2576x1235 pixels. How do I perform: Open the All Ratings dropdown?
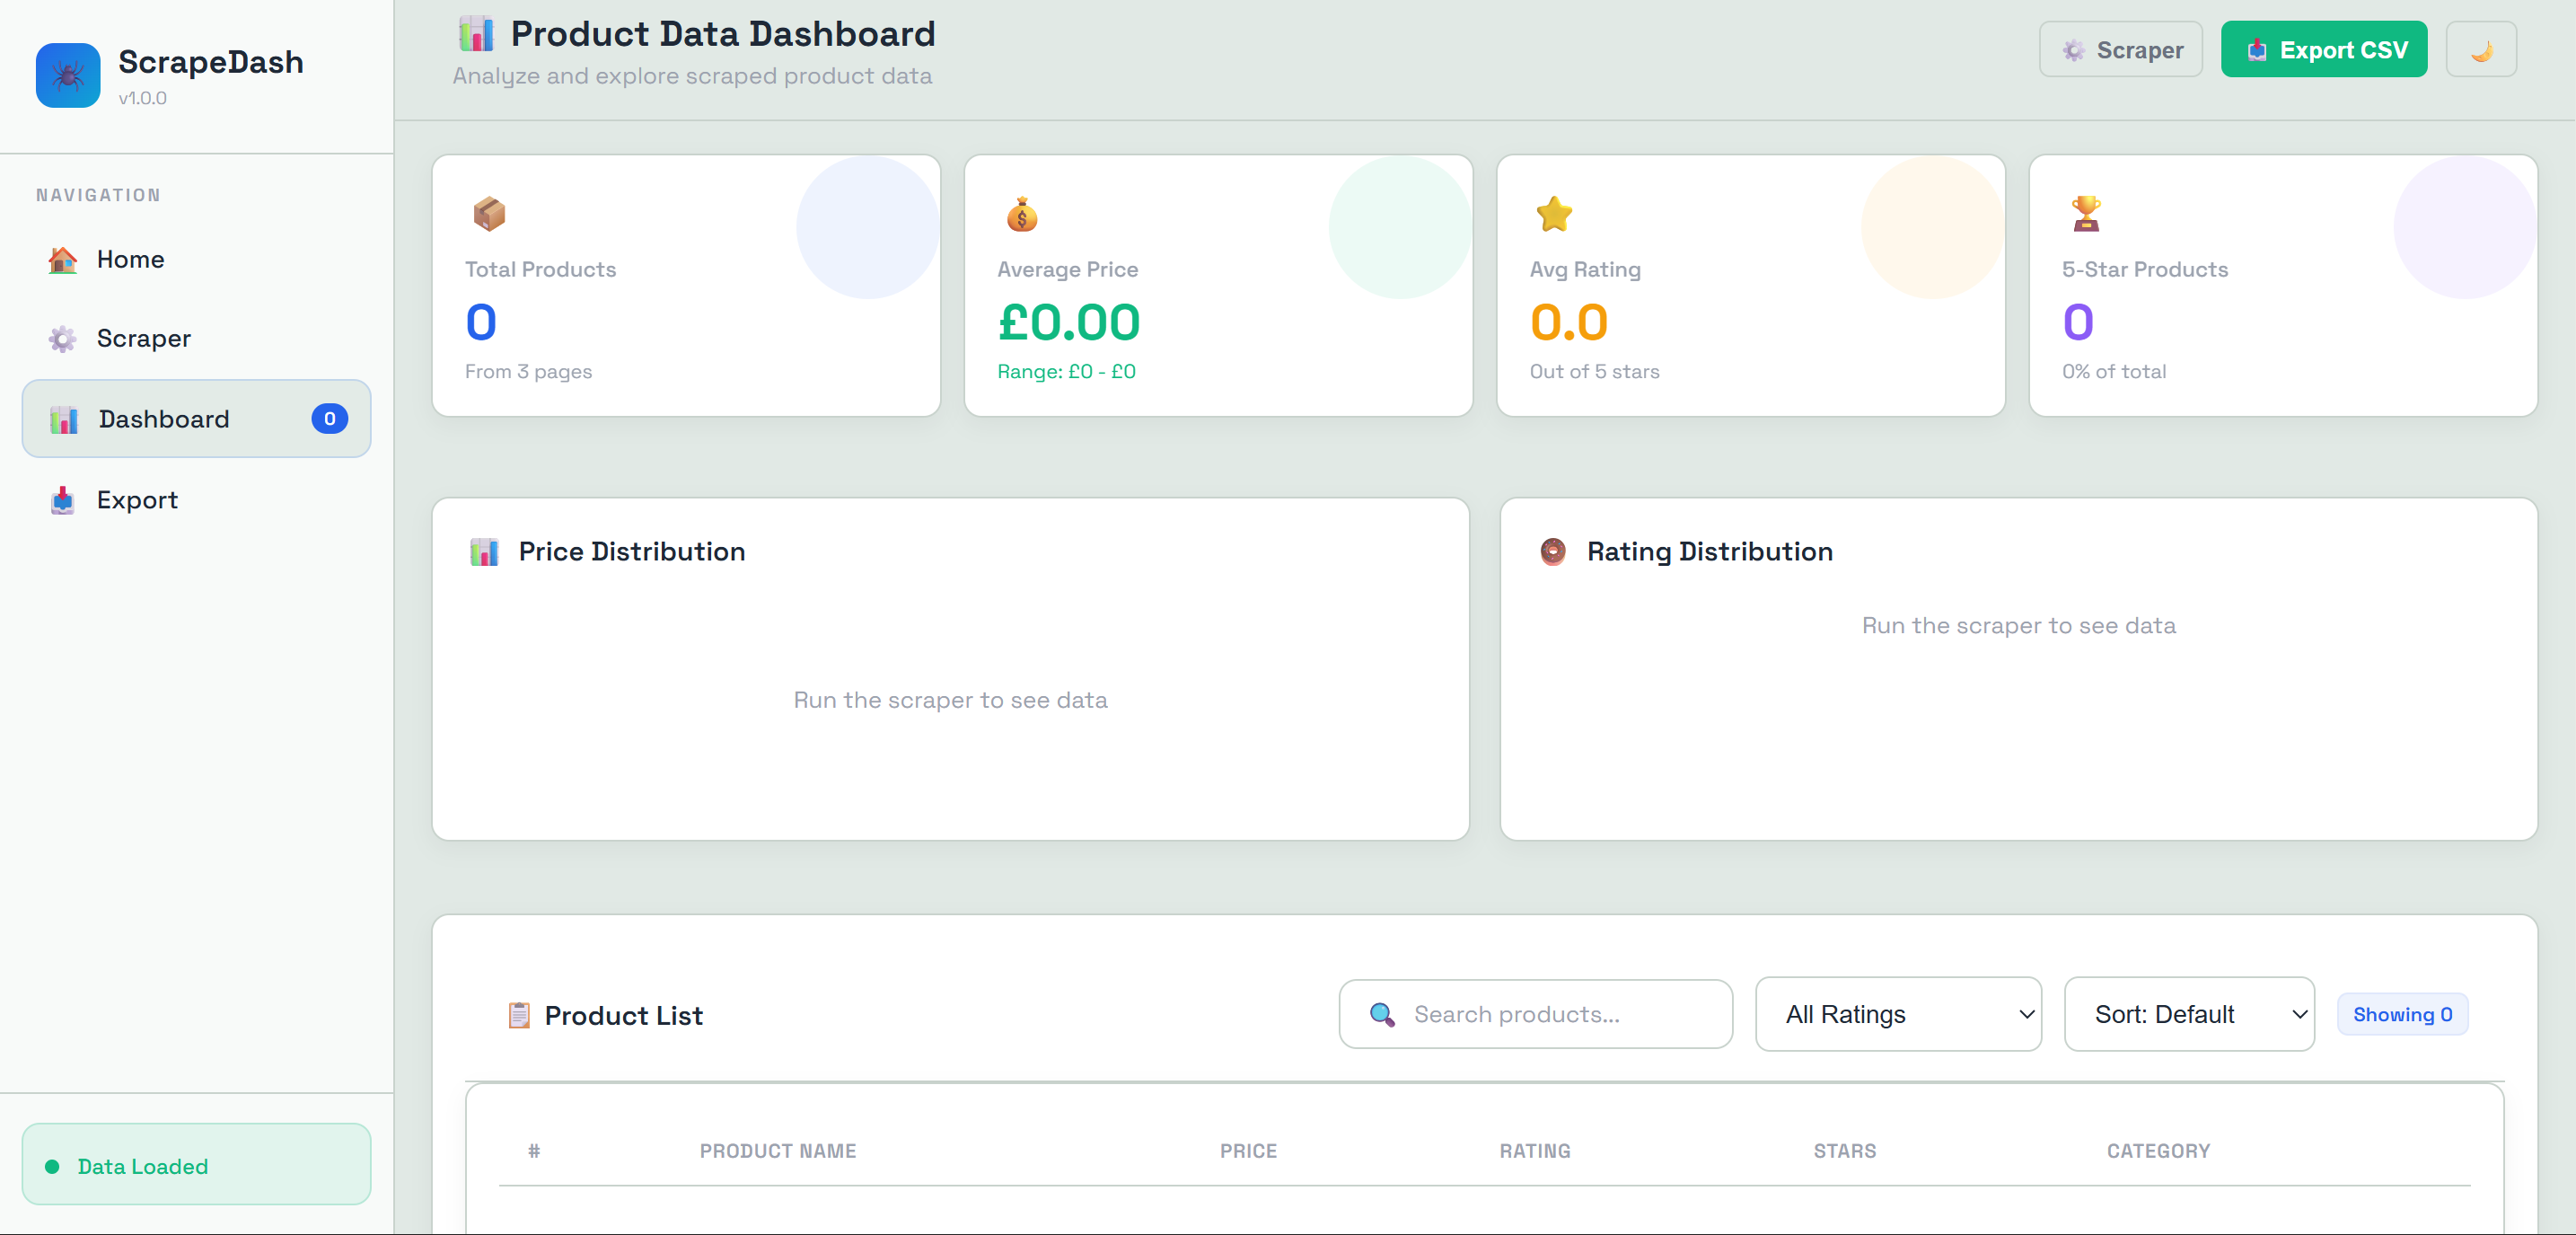(1898, 1014)
